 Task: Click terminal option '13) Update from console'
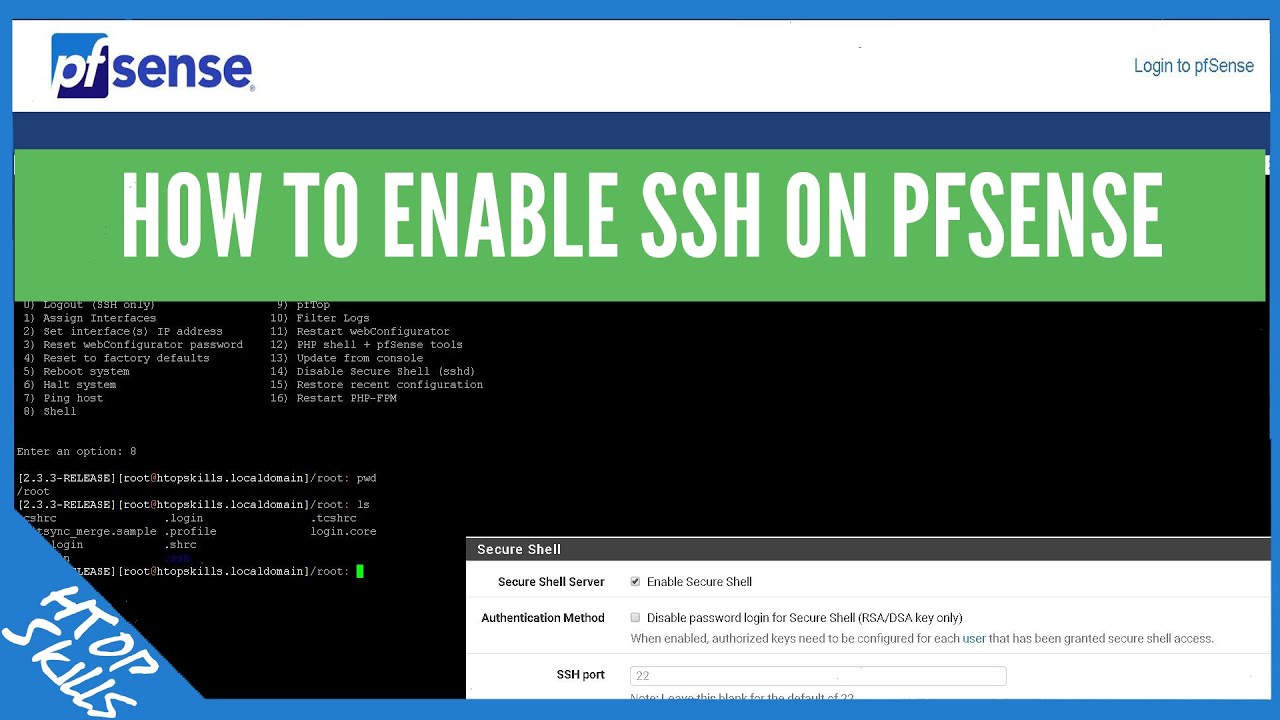click(x=347, y=358)
